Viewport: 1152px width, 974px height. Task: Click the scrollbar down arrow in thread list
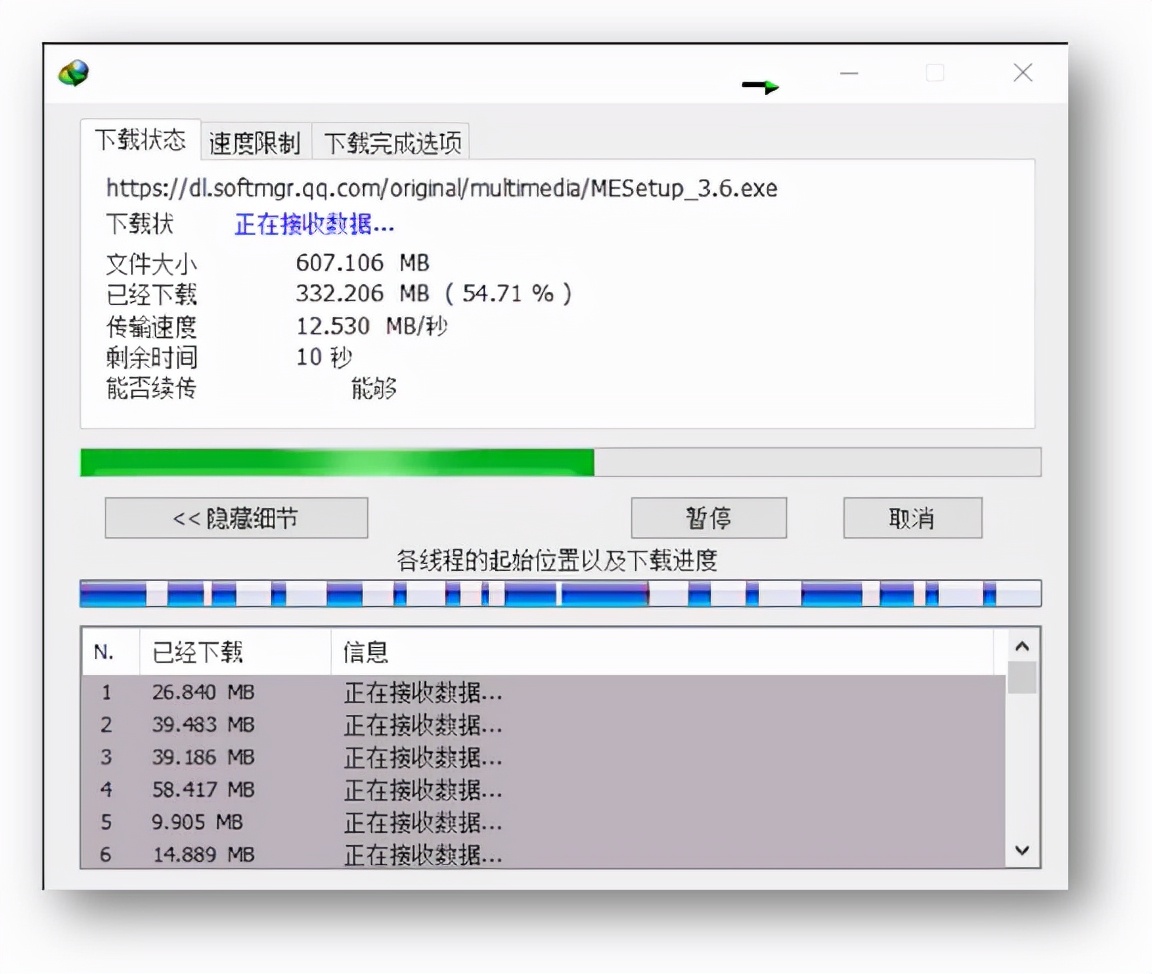coord(1022,849)
